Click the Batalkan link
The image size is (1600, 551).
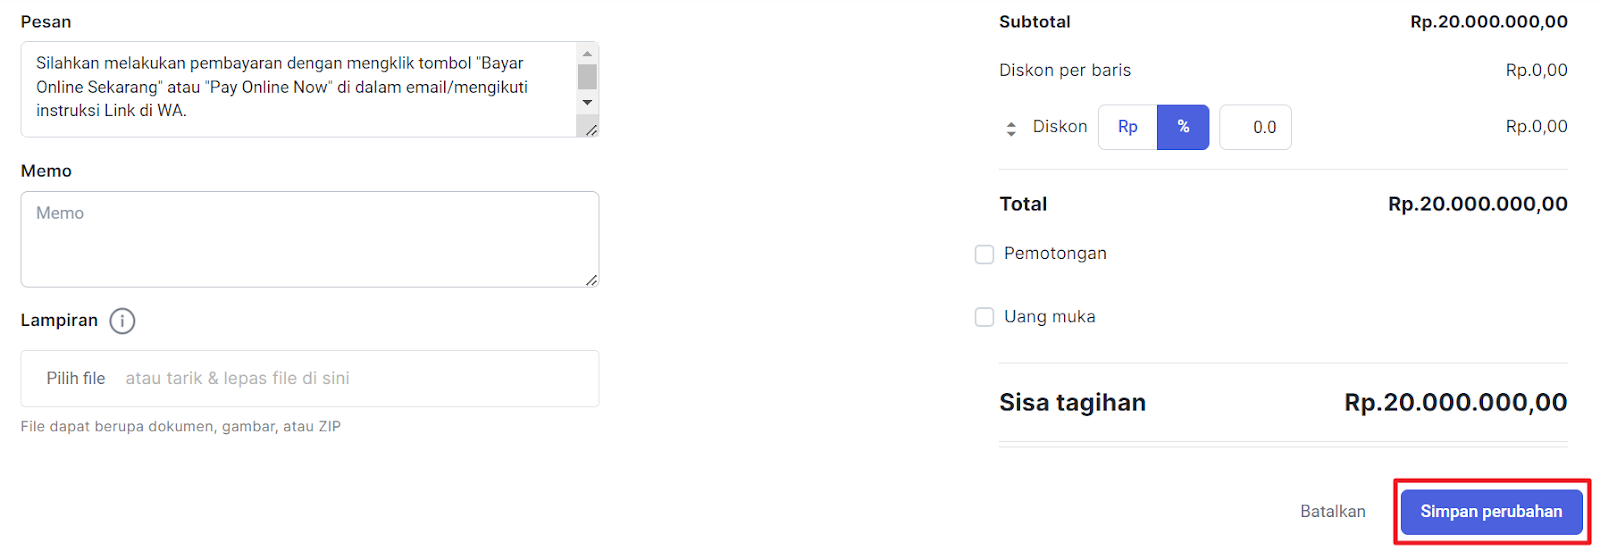pyautogui.click(x=1333, y=511)
